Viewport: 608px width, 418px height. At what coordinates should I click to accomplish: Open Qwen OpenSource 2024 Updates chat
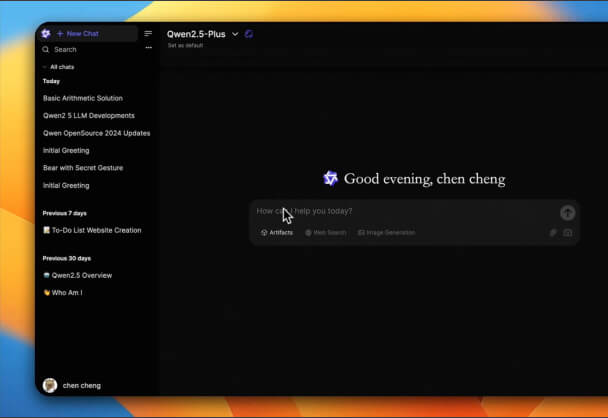97,133
